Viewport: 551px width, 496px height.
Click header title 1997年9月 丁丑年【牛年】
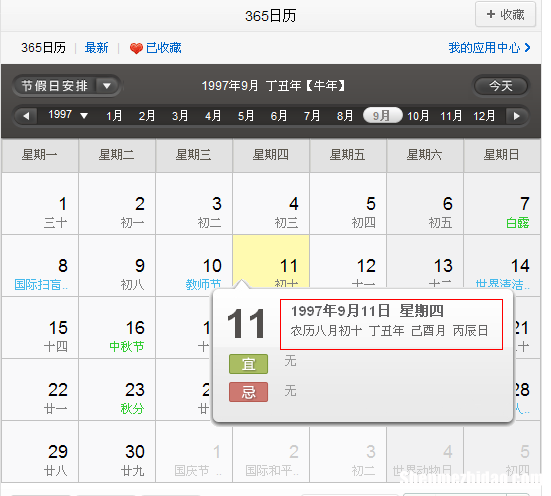tap(273, 86)
